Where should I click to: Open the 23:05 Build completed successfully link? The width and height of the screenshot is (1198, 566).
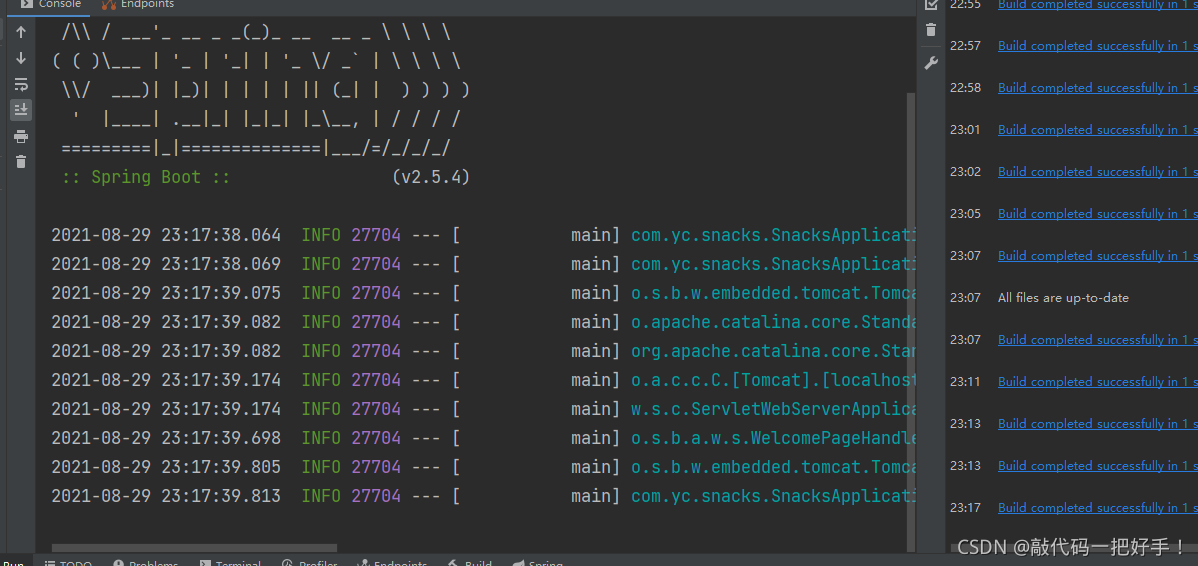[x=1098, y=214]
